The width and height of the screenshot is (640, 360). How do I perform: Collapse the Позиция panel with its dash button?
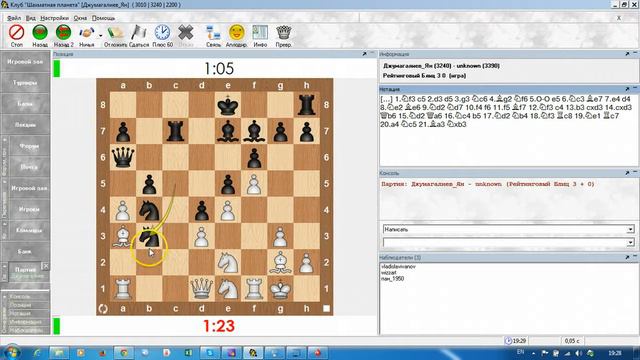pos(372,53)
